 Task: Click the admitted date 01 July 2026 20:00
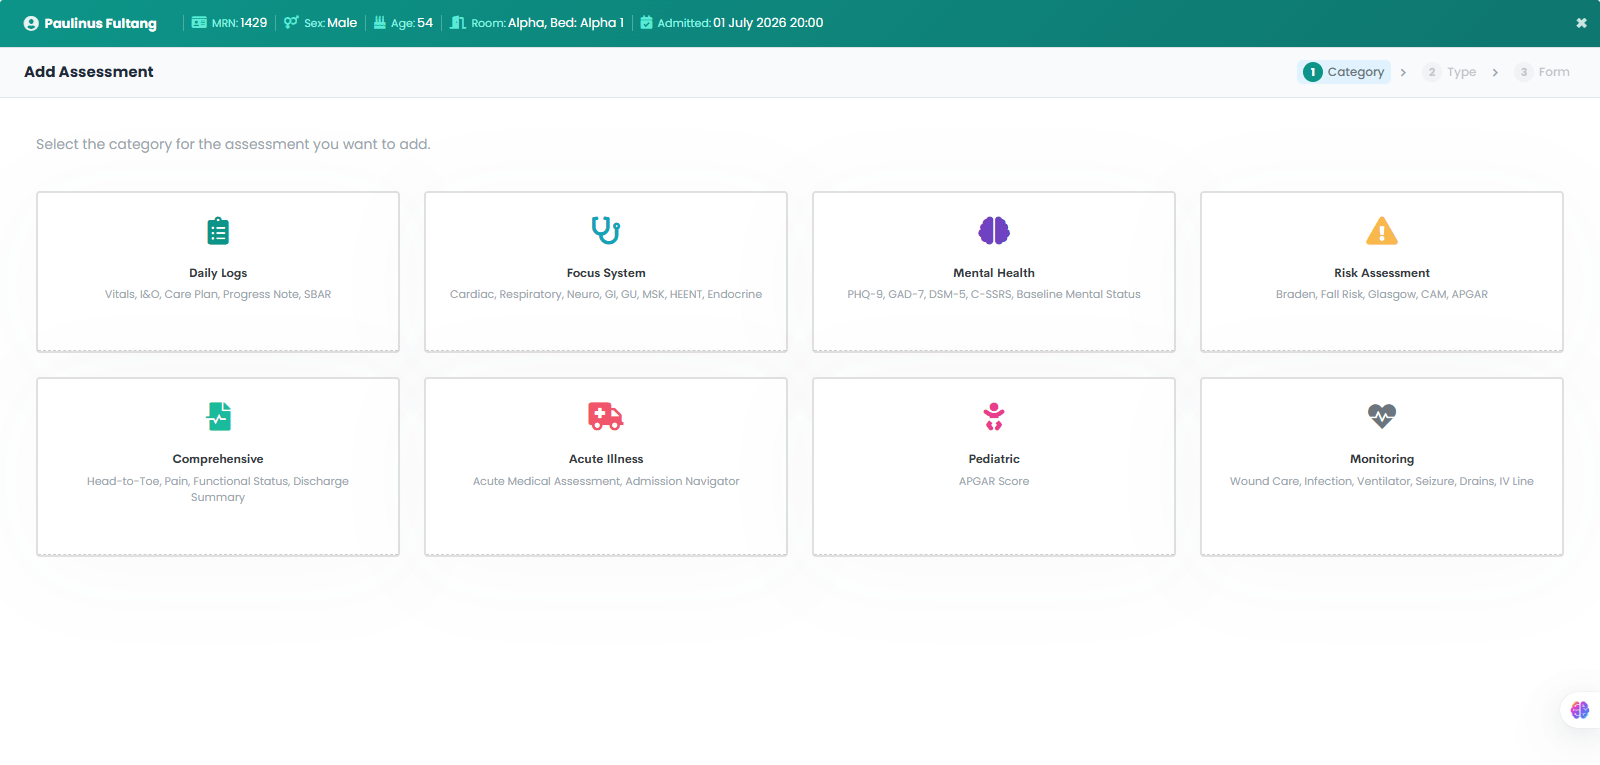pos(768,23)
